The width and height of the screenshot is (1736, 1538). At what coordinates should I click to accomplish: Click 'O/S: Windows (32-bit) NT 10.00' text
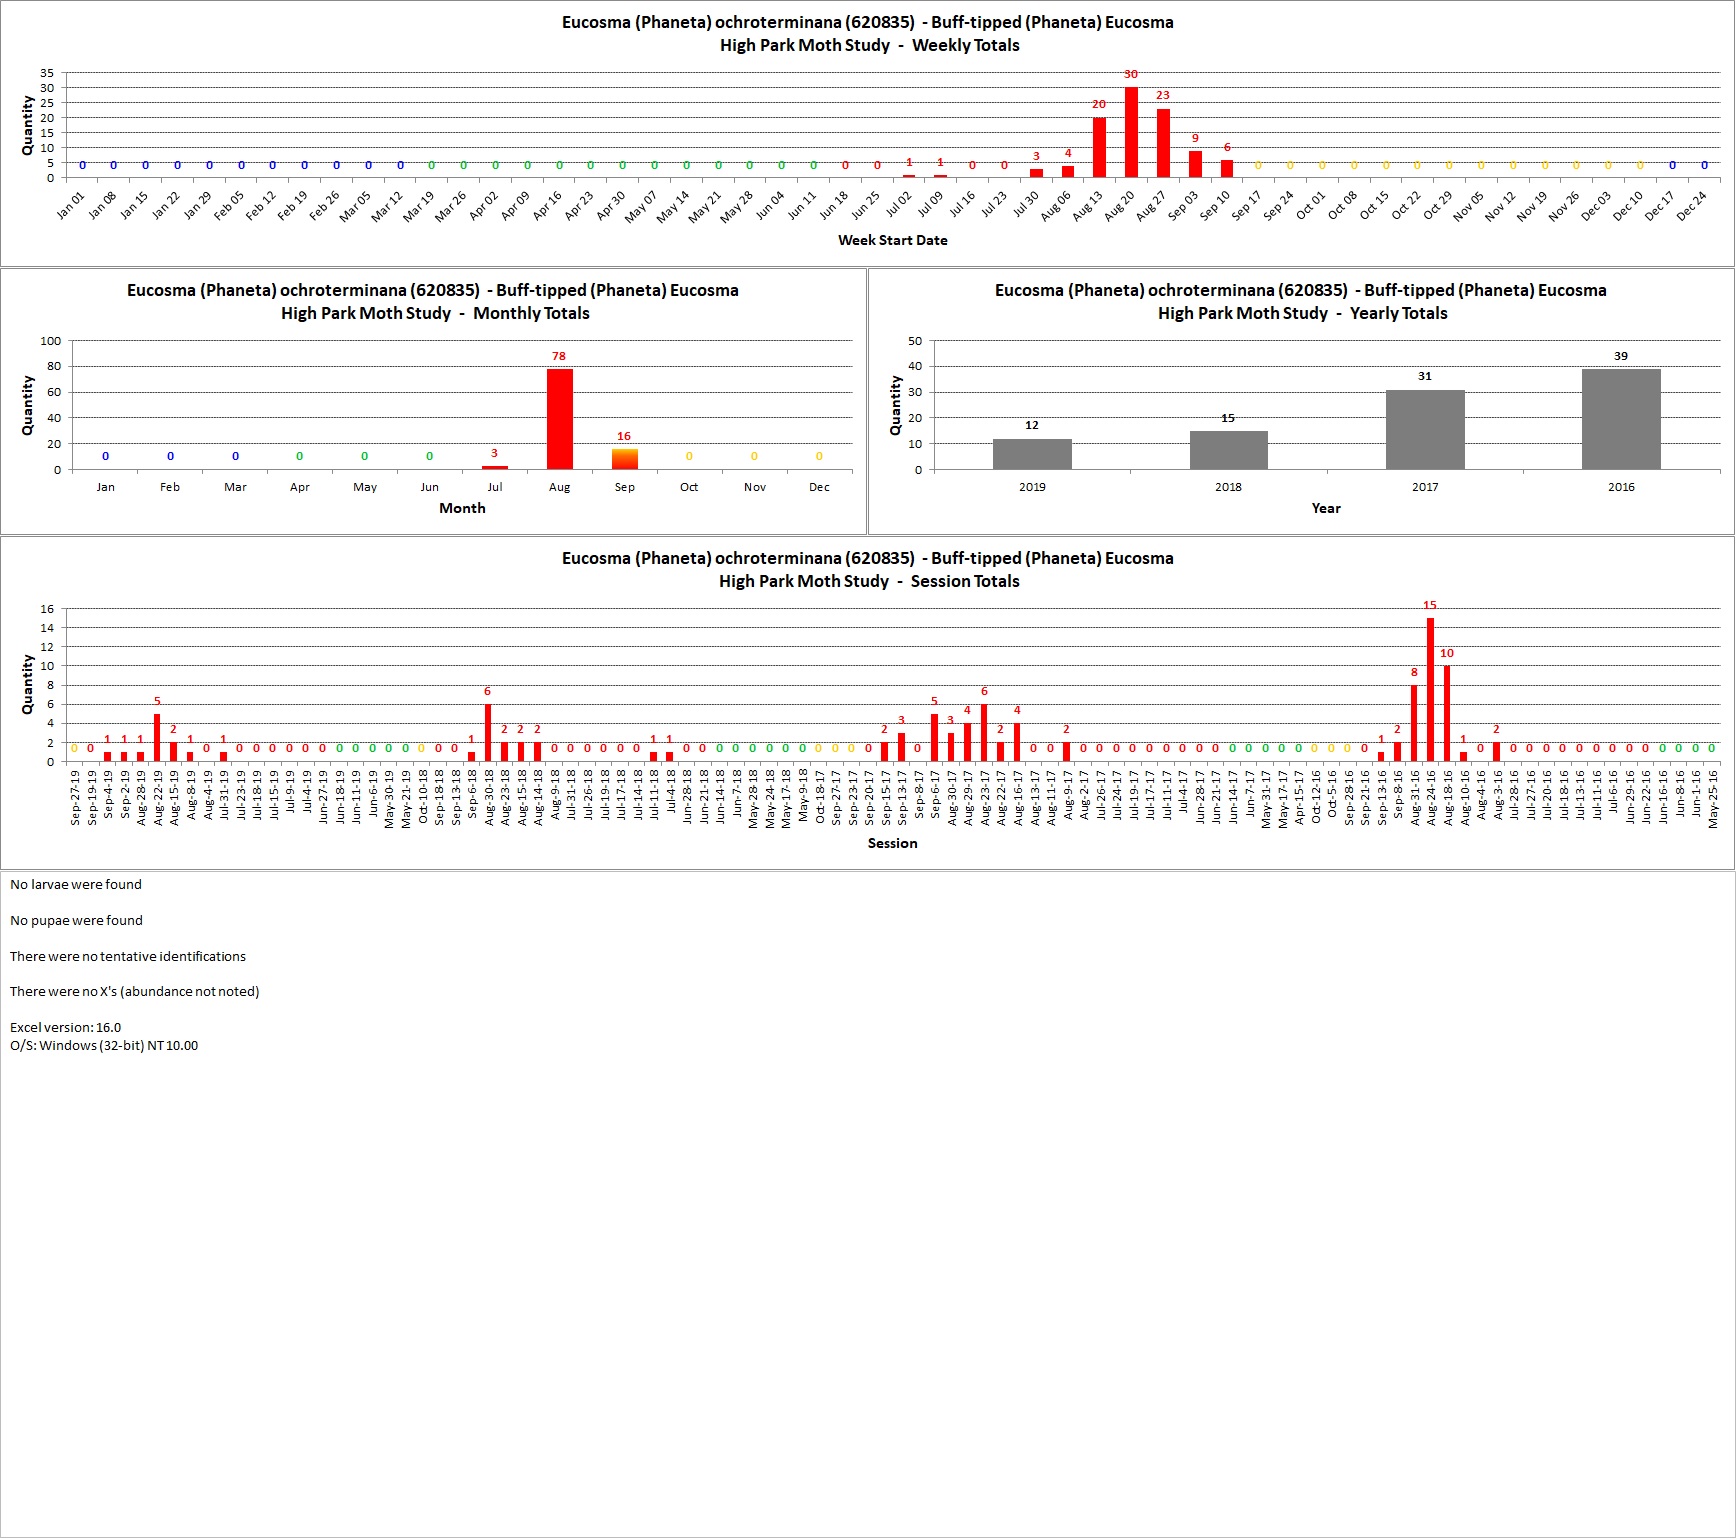pos(104,1045)
